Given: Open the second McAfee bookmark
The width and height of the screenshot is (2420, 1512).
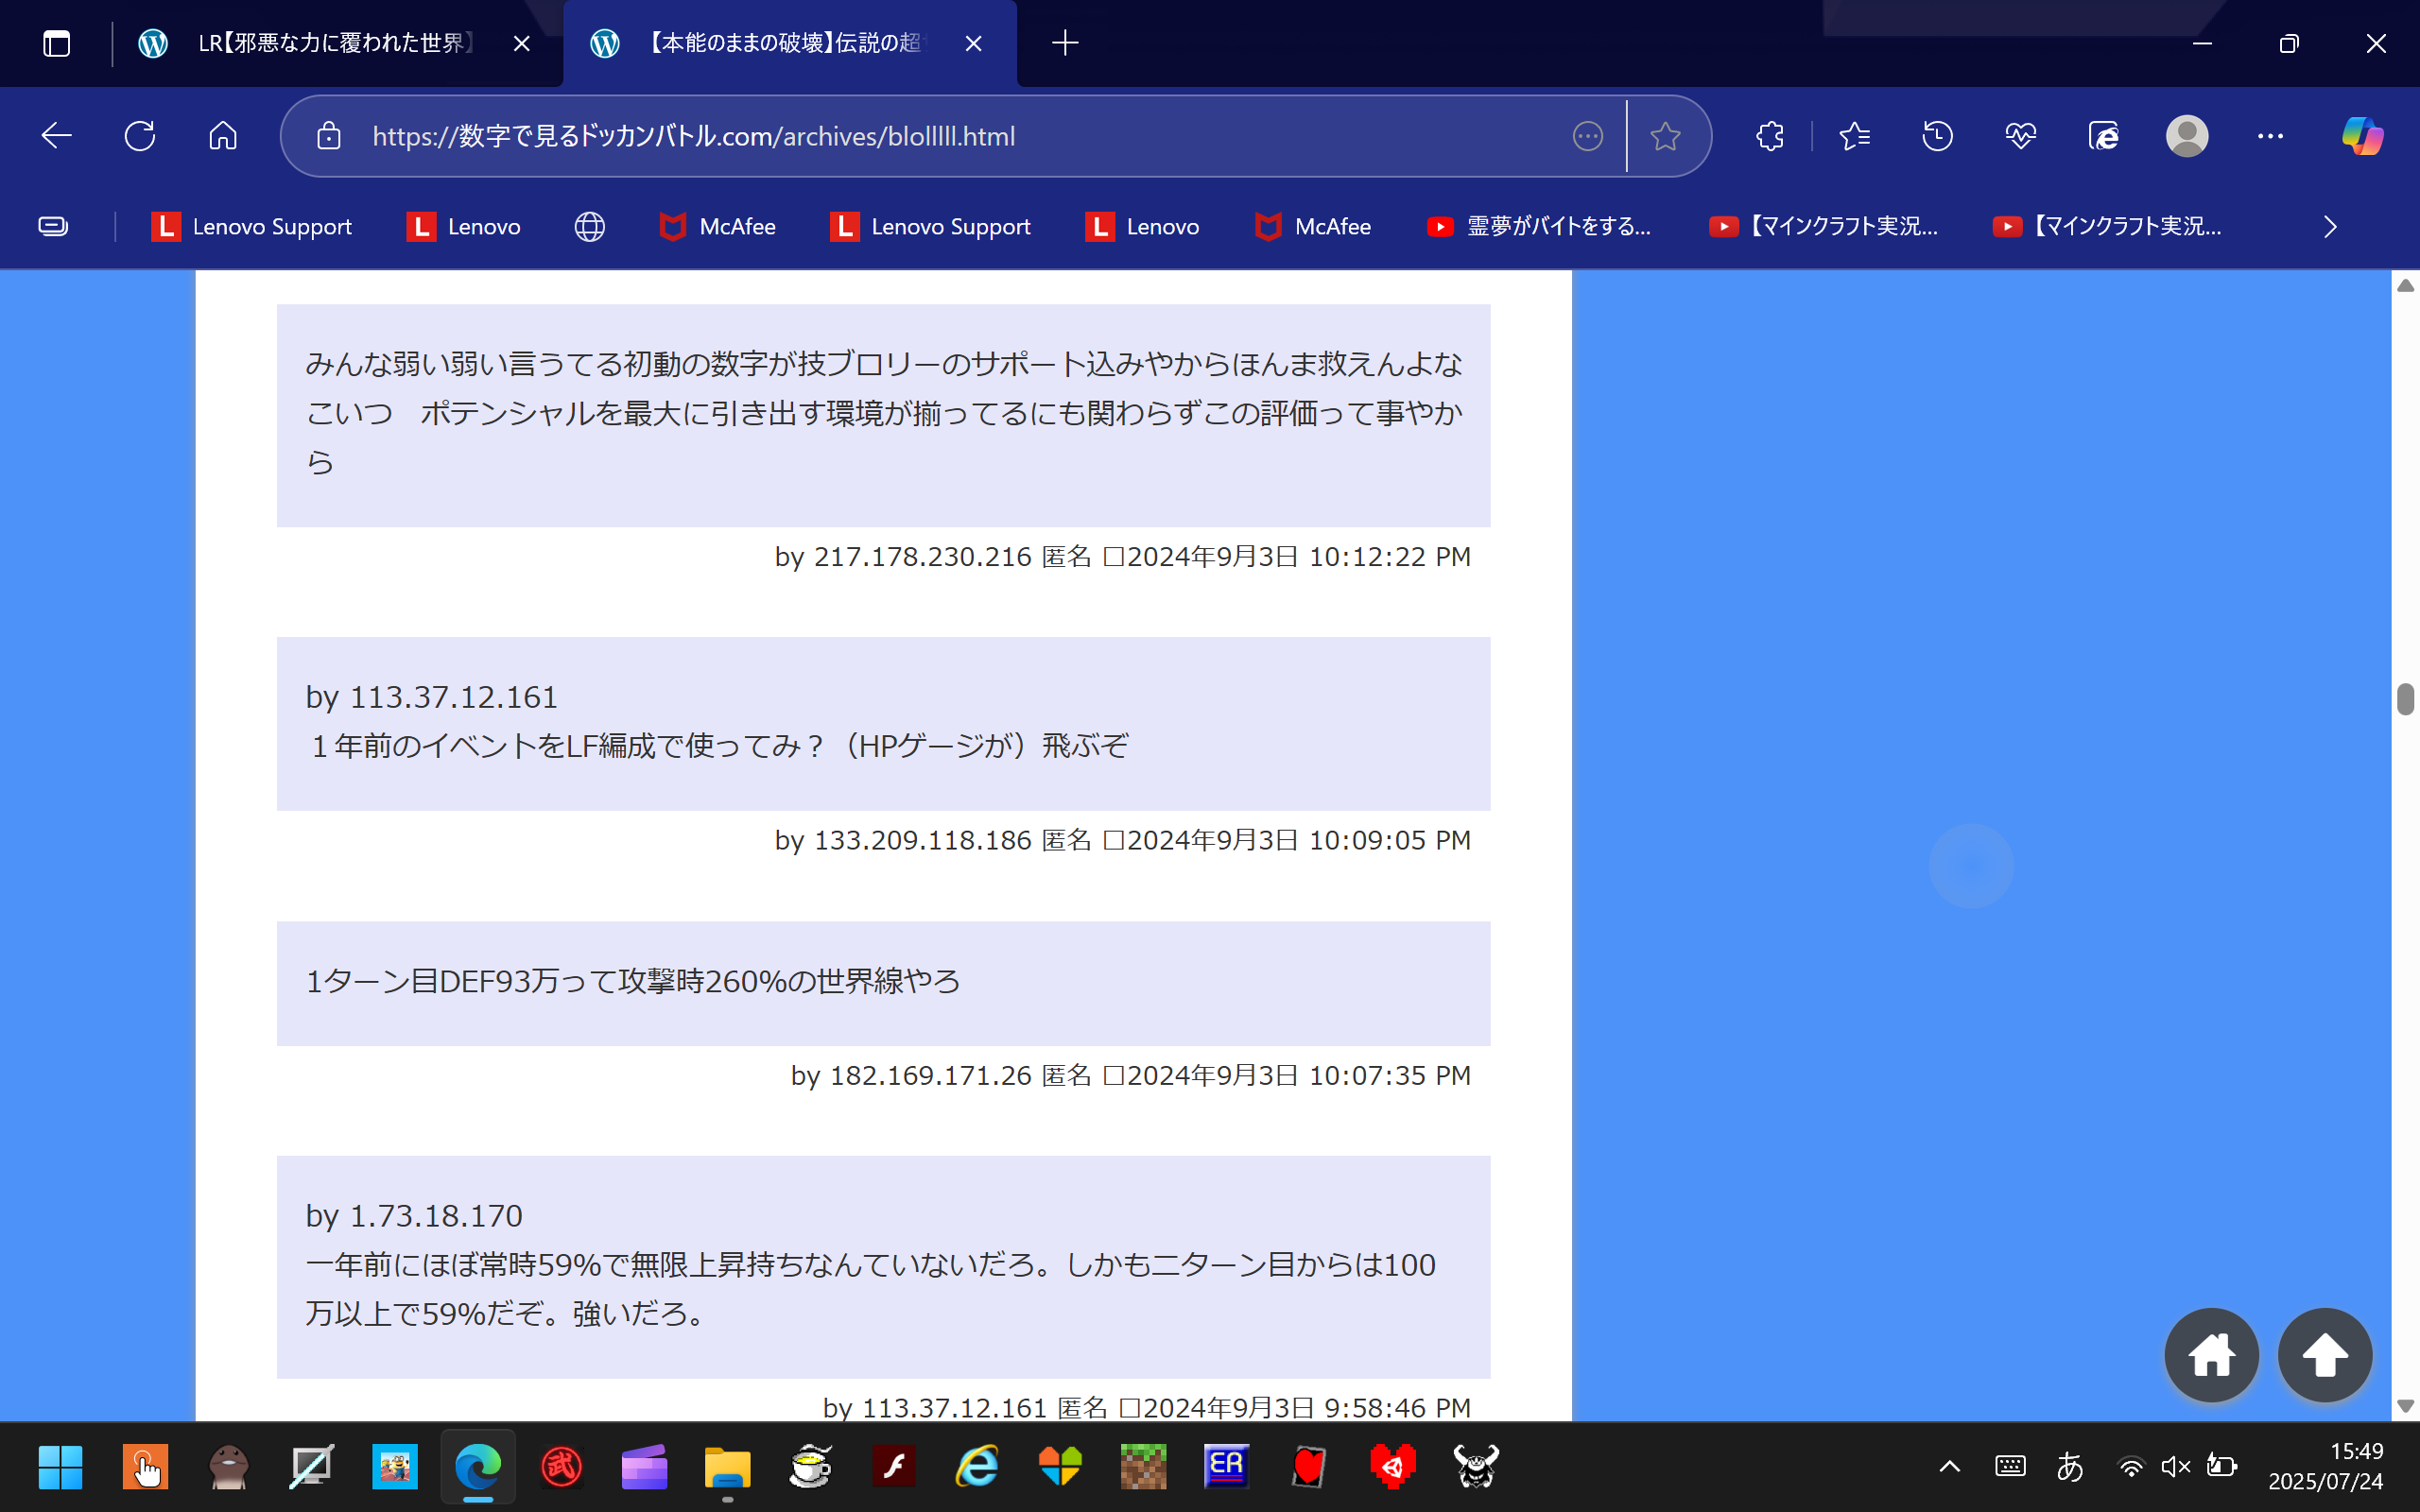Looking at the screenshot, I should 1313,227.
